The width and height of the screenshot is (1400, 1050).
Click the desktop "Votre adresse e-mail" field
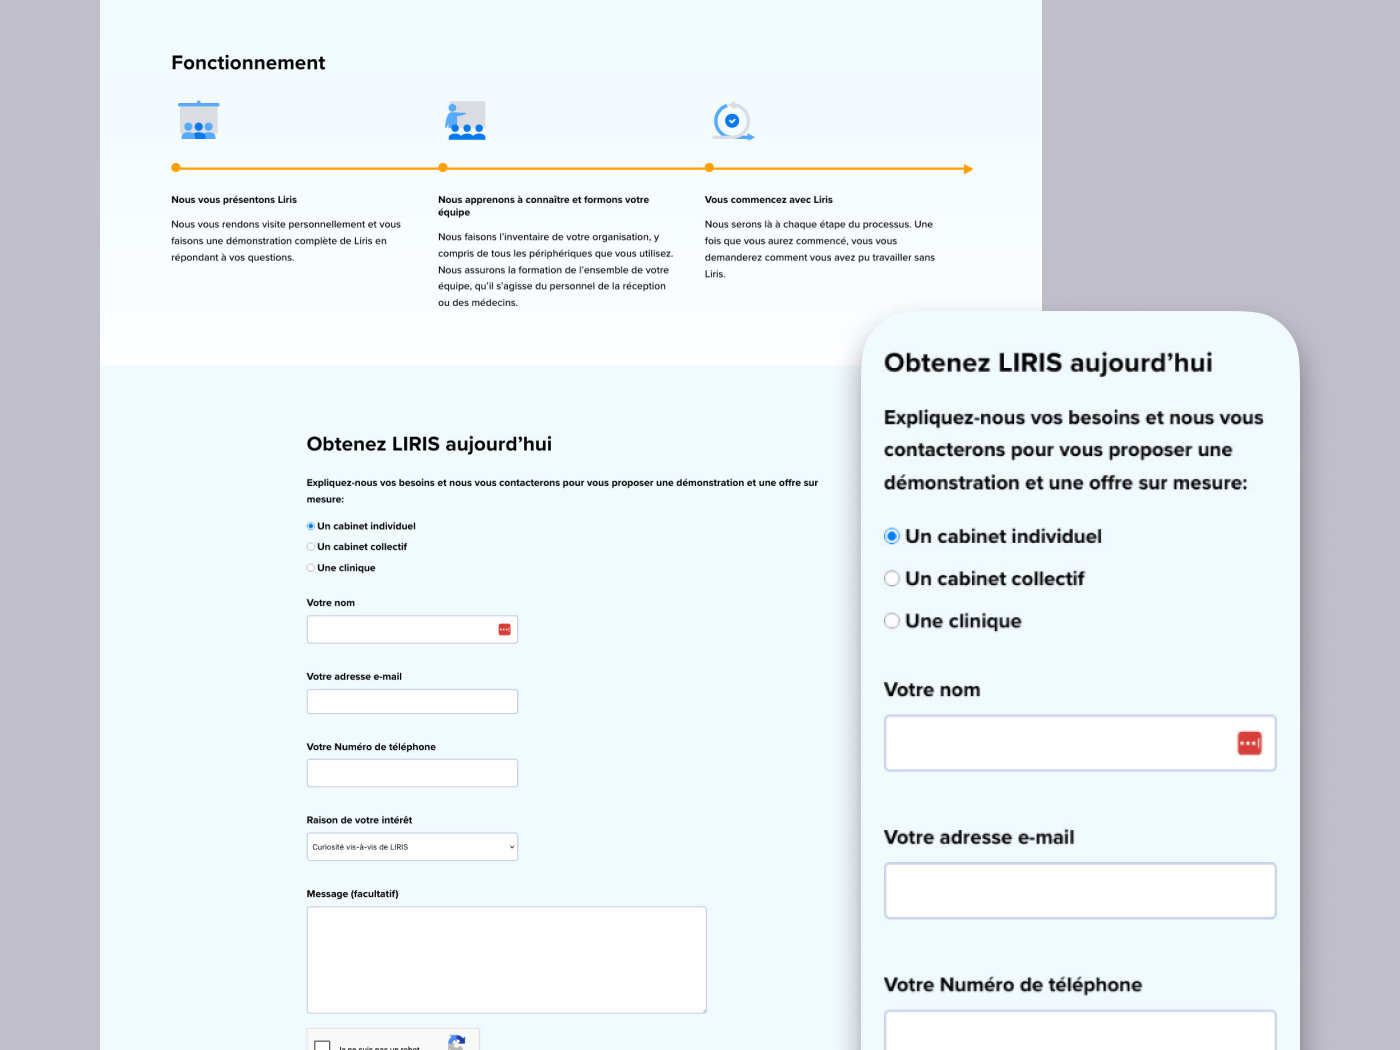tap(412, 701)
